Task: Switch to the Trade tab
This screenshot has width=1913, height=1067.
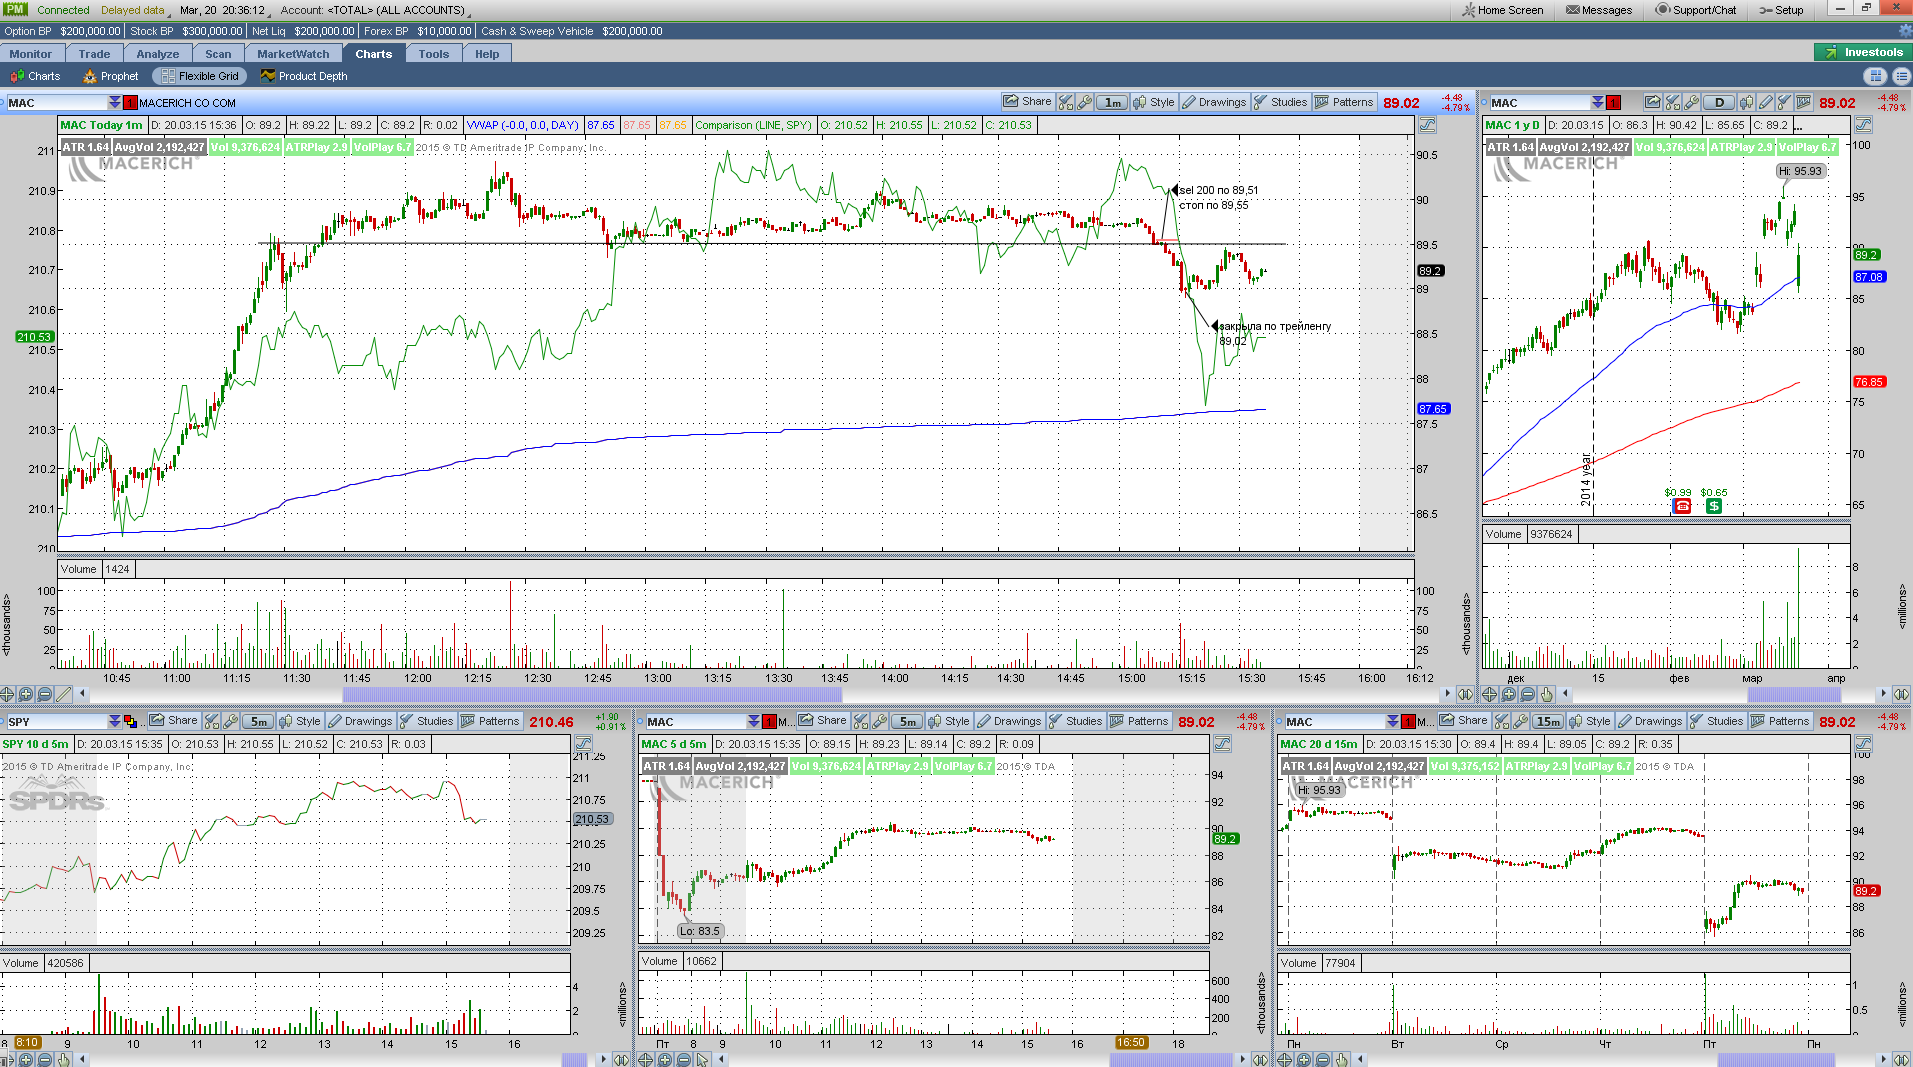Action: point(94,54)
